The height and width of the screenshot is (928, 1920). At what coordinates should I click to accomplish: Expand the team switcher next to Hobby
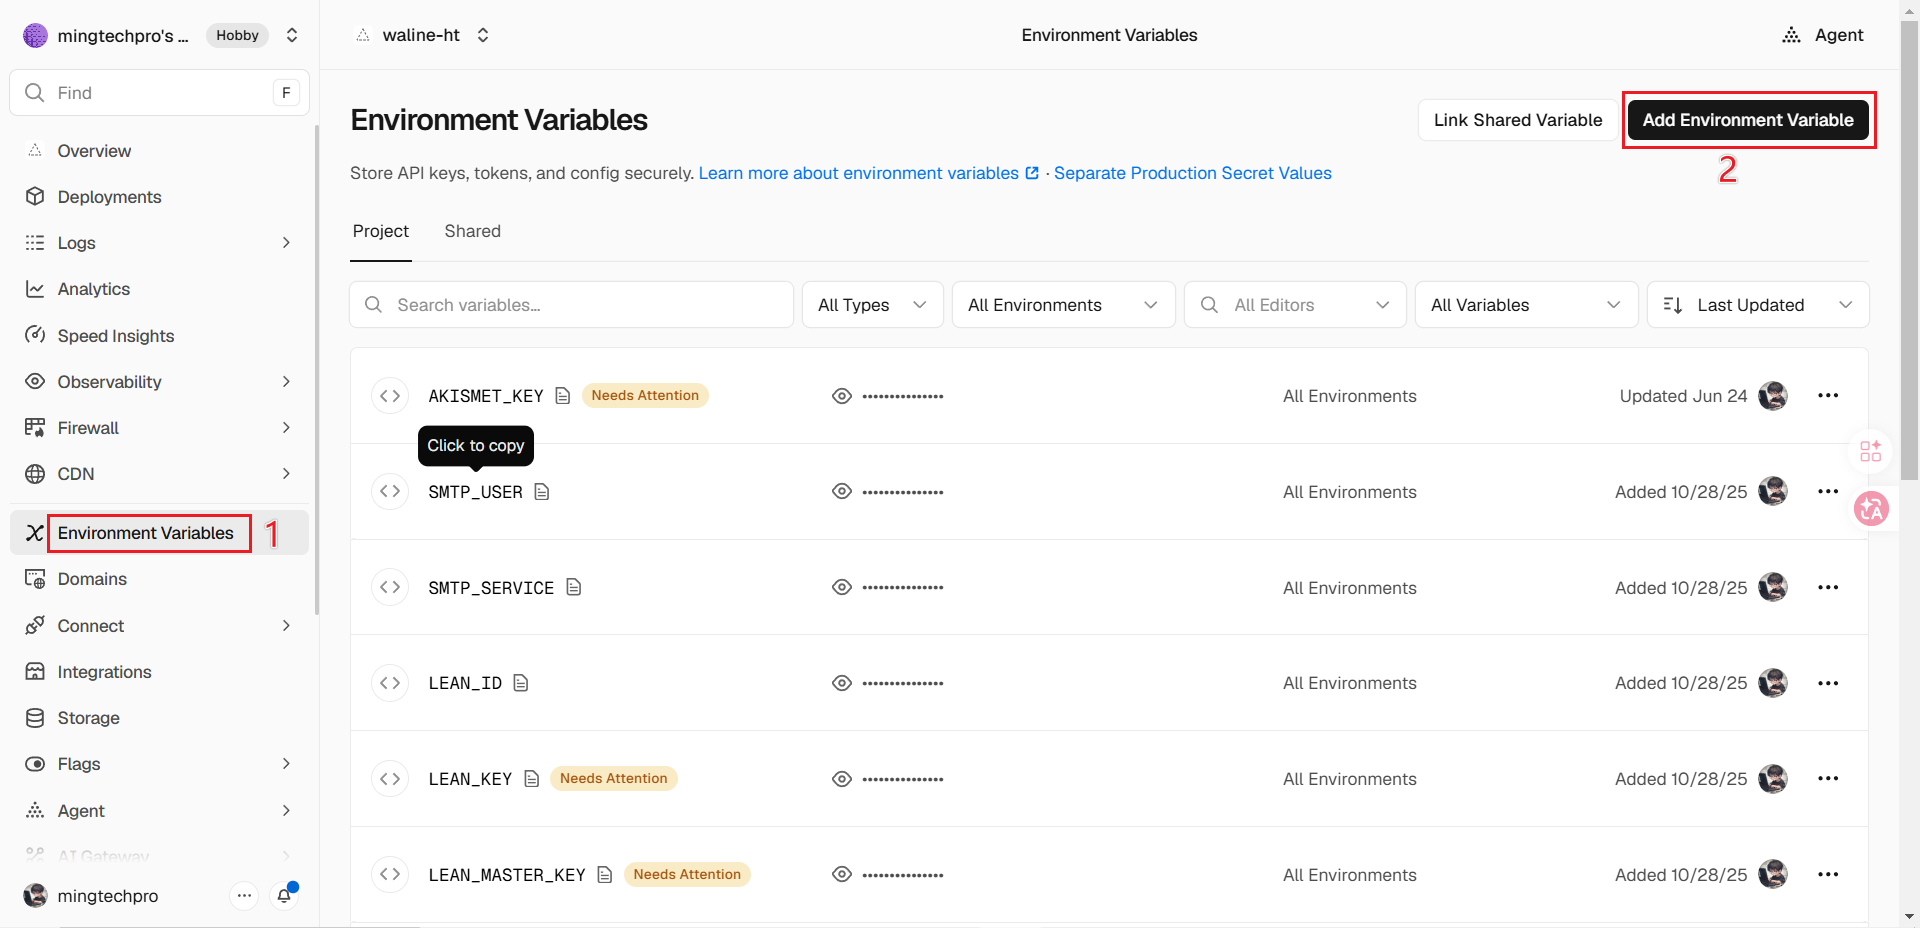[292, 35]
